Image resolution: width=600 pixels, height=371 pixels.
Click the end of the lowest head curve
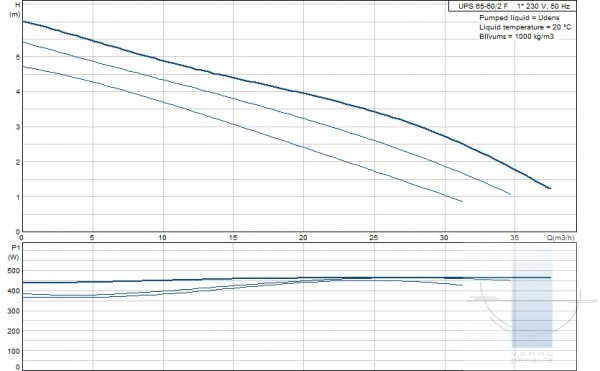pos(462,201)
